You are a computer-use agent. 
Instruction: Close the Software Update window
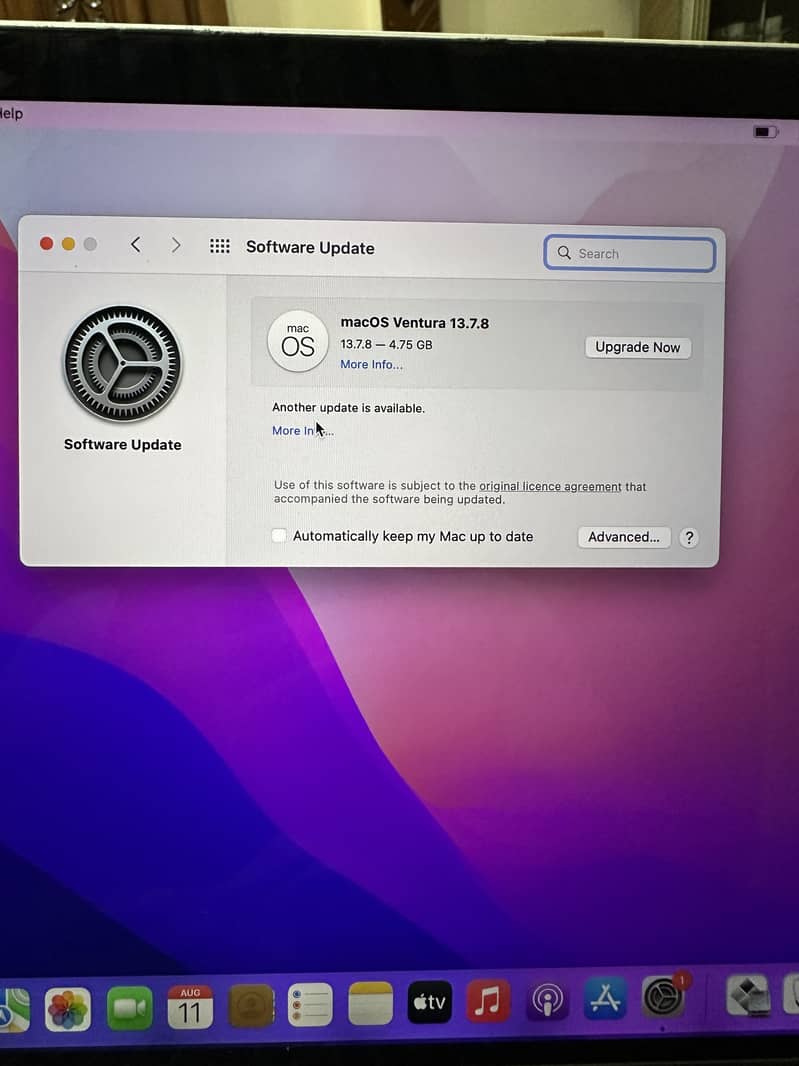[x=46, y=243]
